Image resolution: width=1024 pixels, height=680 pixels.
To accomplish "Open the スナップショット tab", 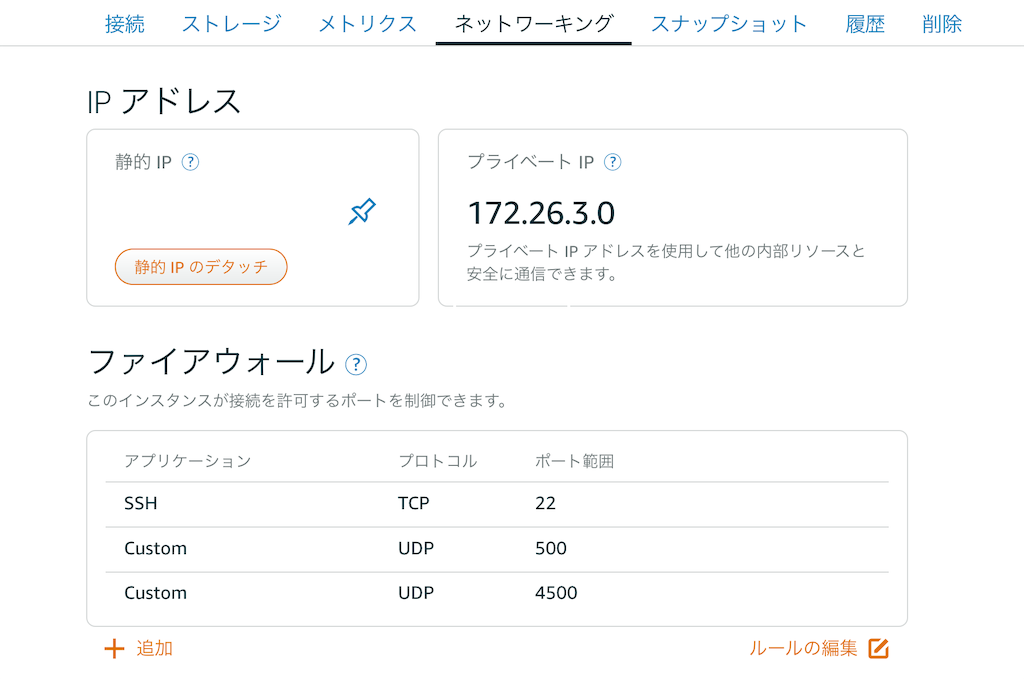I will coord(728,23).
